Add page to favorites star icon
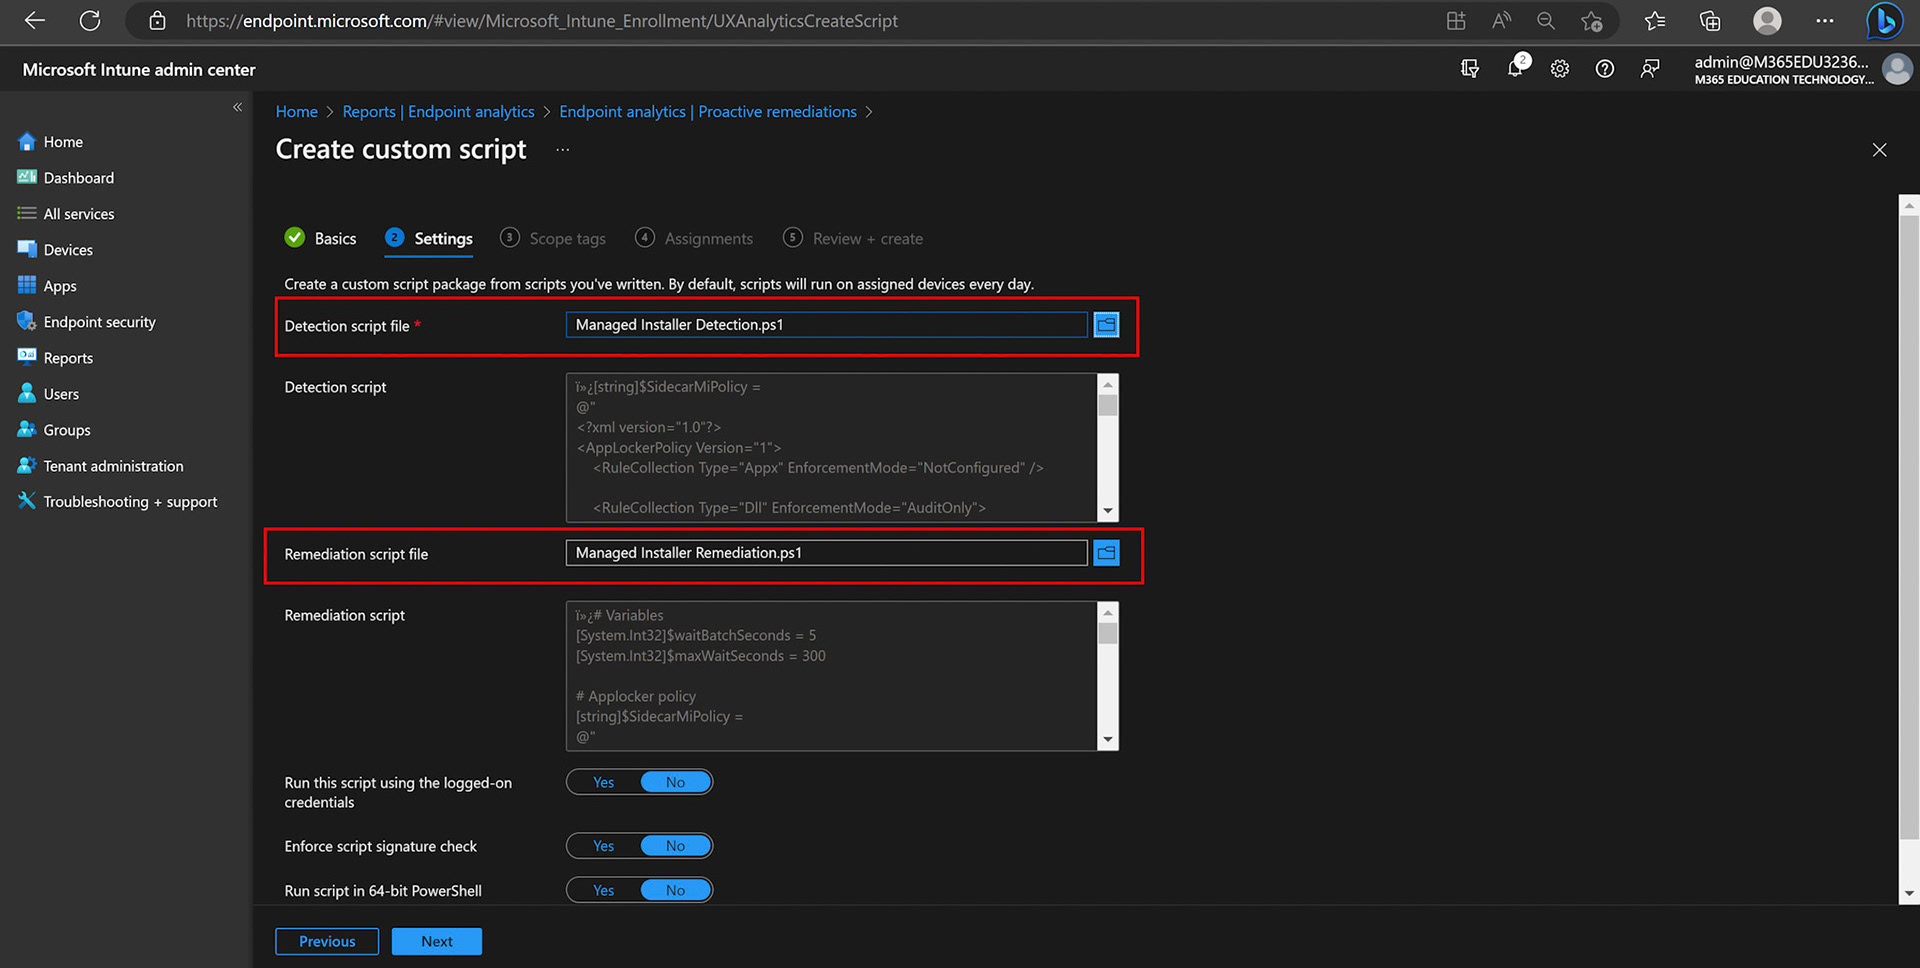The image size is (1920, 968). 1591,20
